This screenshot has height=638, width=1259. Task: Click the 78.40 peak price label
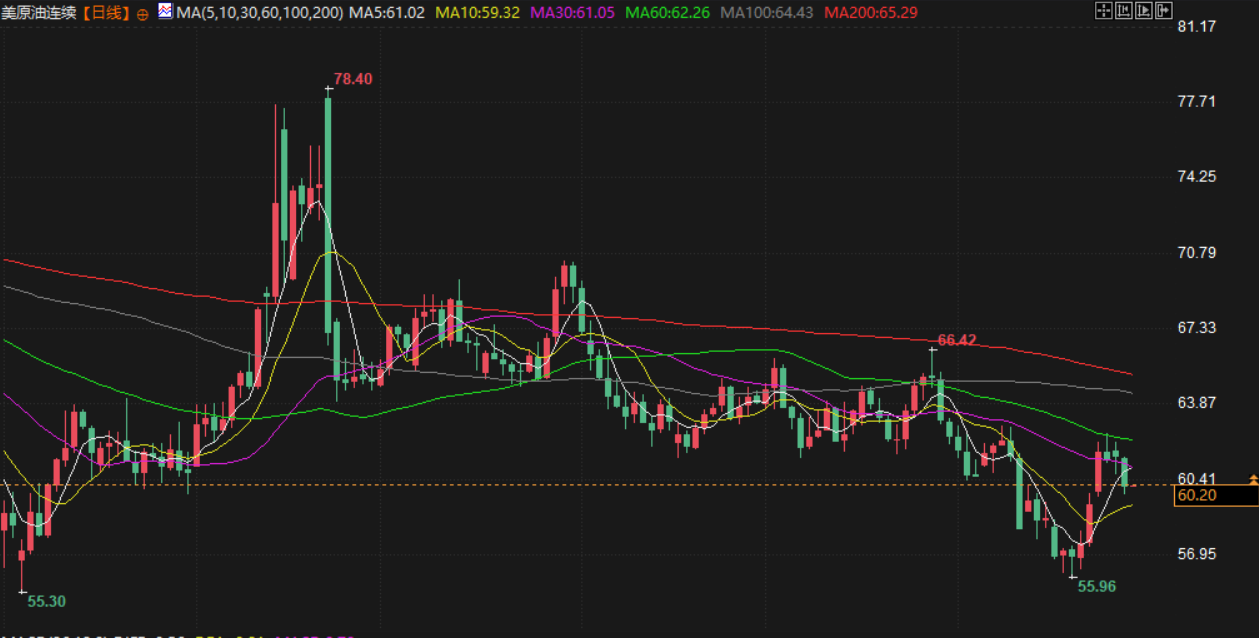[x=353, y=79]
